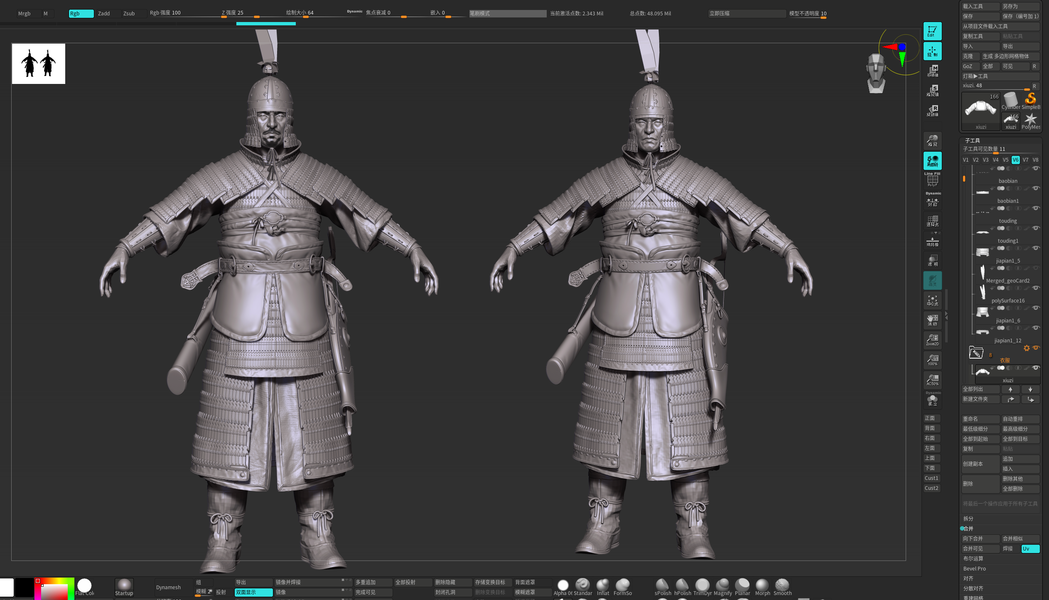This screenshot has height=600, width=1049.
Task: Expand the Bevel Pro section
Action: [x=974, y=569]
